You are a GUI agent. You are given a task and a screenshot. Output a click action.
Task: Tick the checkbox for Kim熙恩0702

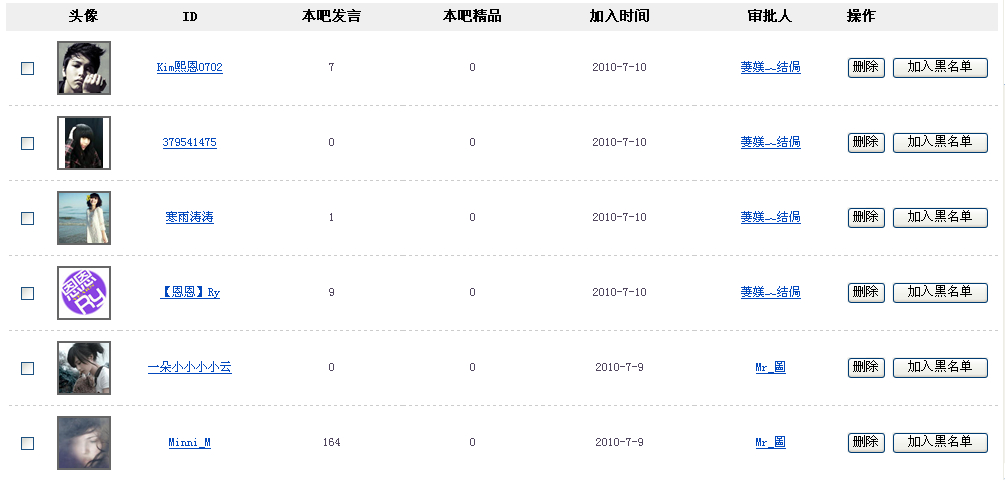(x=28, y=69)
